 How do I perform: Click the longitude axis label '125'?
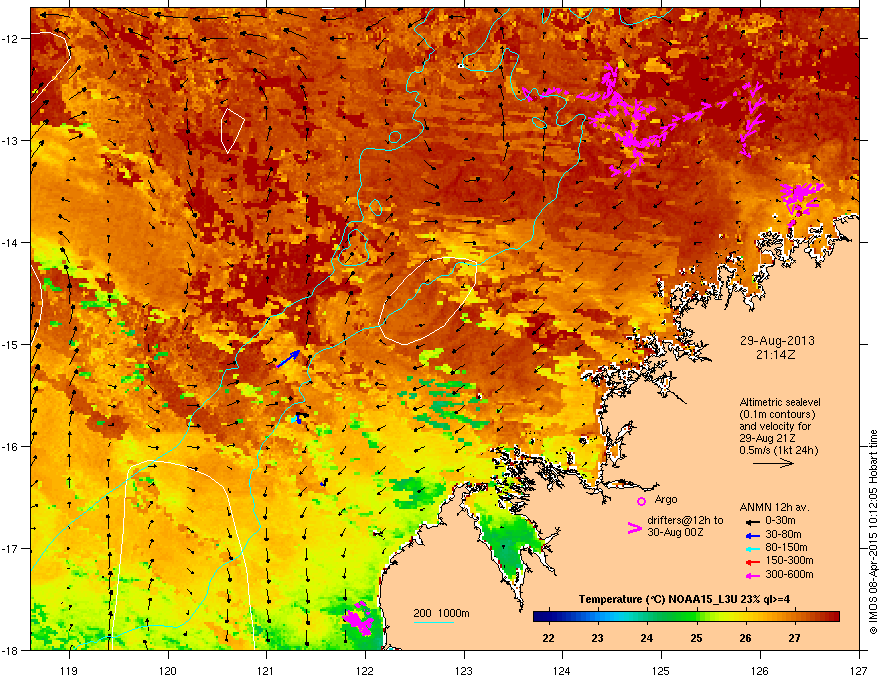661,671
